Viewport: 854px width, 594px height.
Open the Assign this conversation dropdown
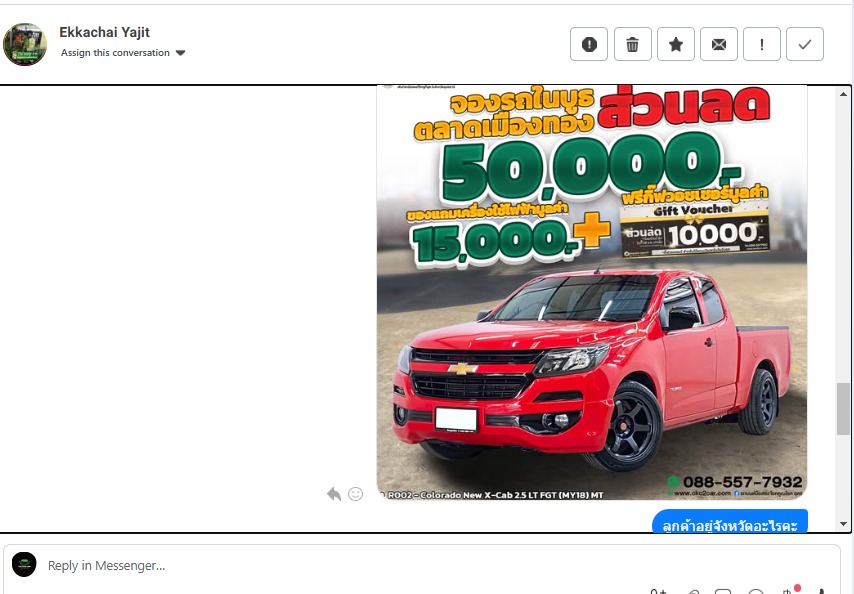(123, 53)
